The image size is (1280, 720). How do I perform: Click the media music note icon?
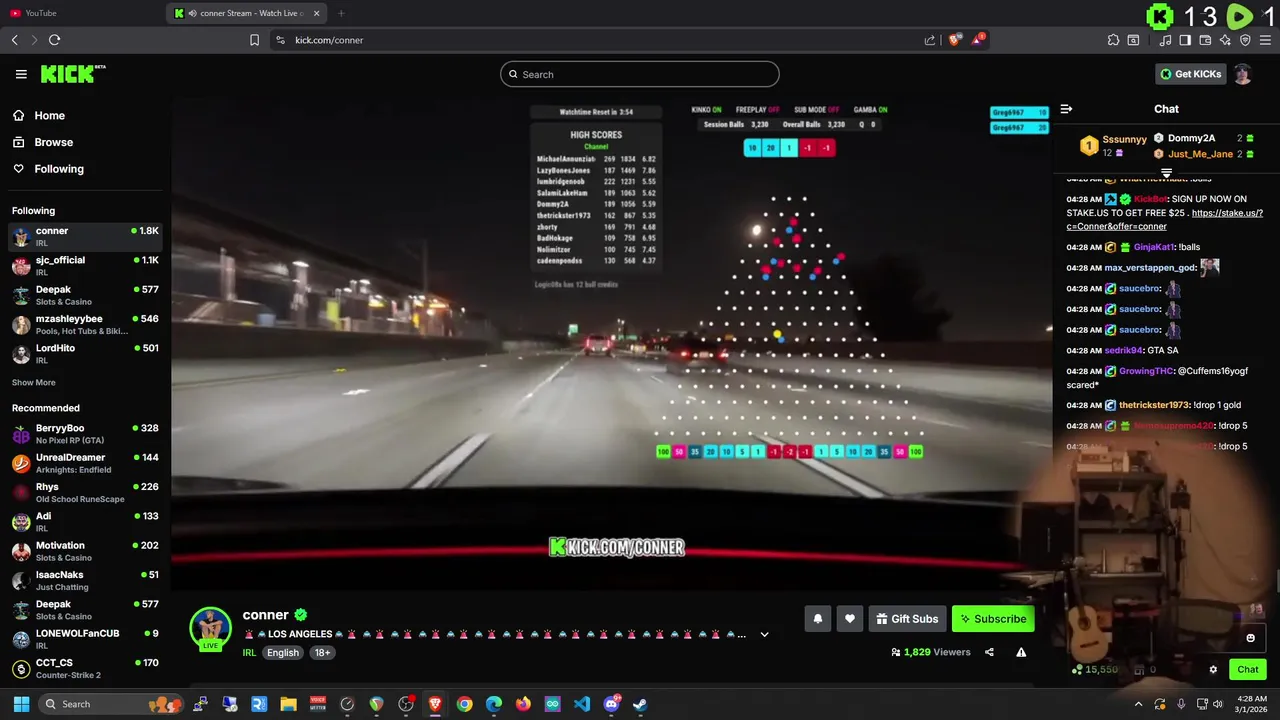1165,40
